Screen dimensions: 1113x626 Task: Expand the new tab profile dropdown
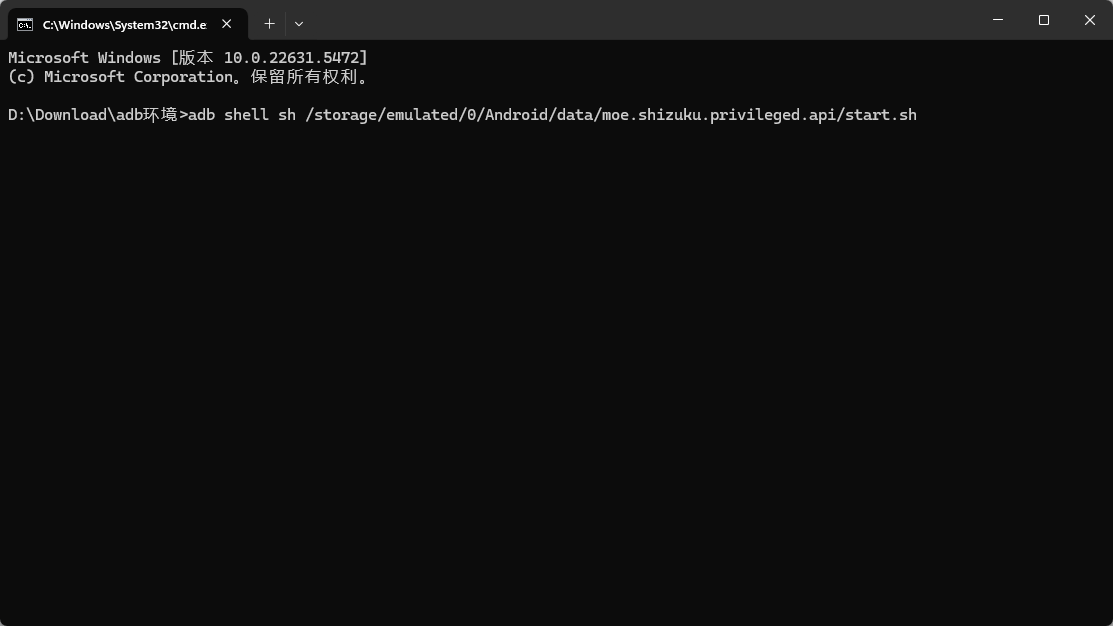(x=299, y=23)
